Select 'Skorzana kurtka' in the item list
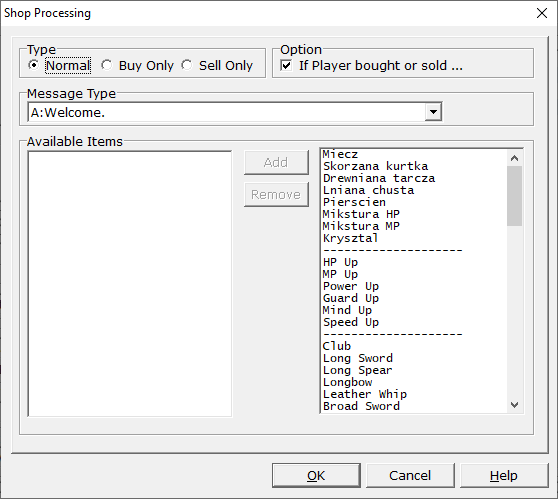The image size is (558, 499). pyautogui.click(x=414, y=166)
